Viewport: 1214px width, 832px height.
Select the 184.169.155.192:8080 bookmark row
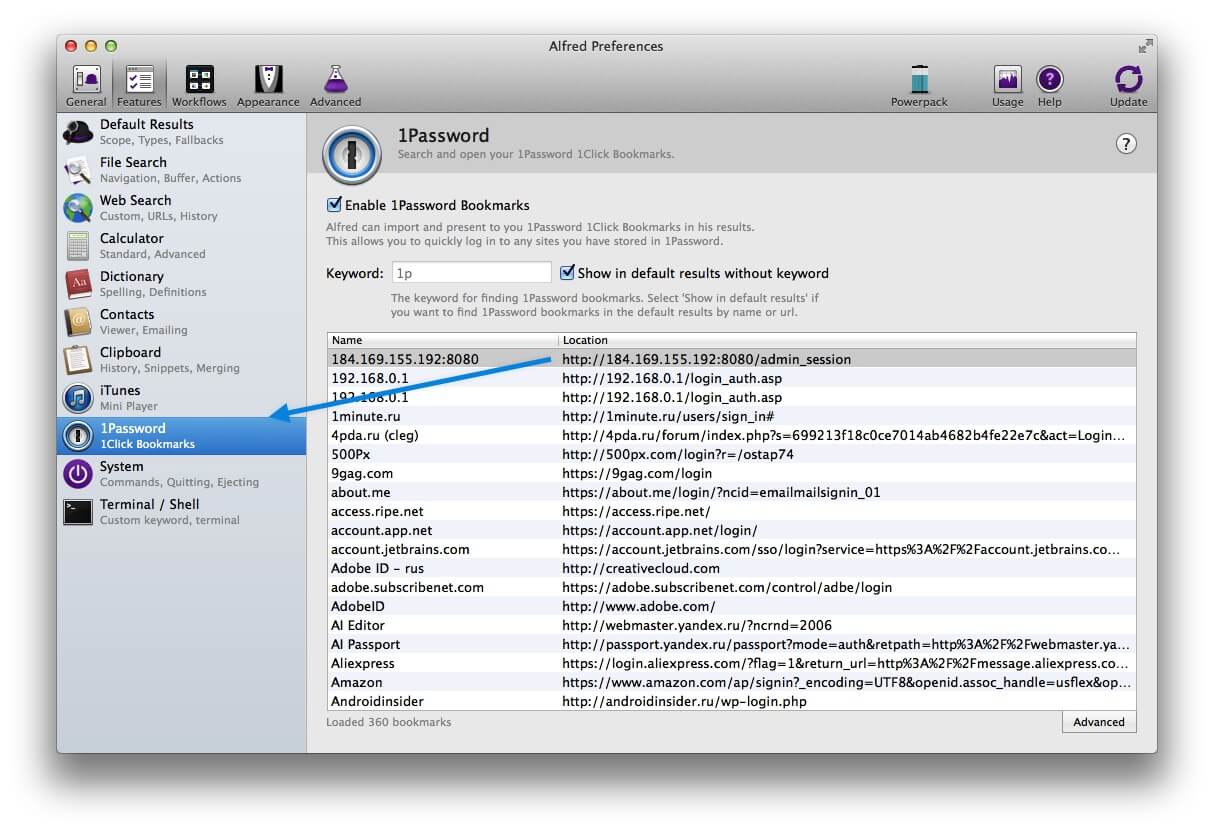731,359
